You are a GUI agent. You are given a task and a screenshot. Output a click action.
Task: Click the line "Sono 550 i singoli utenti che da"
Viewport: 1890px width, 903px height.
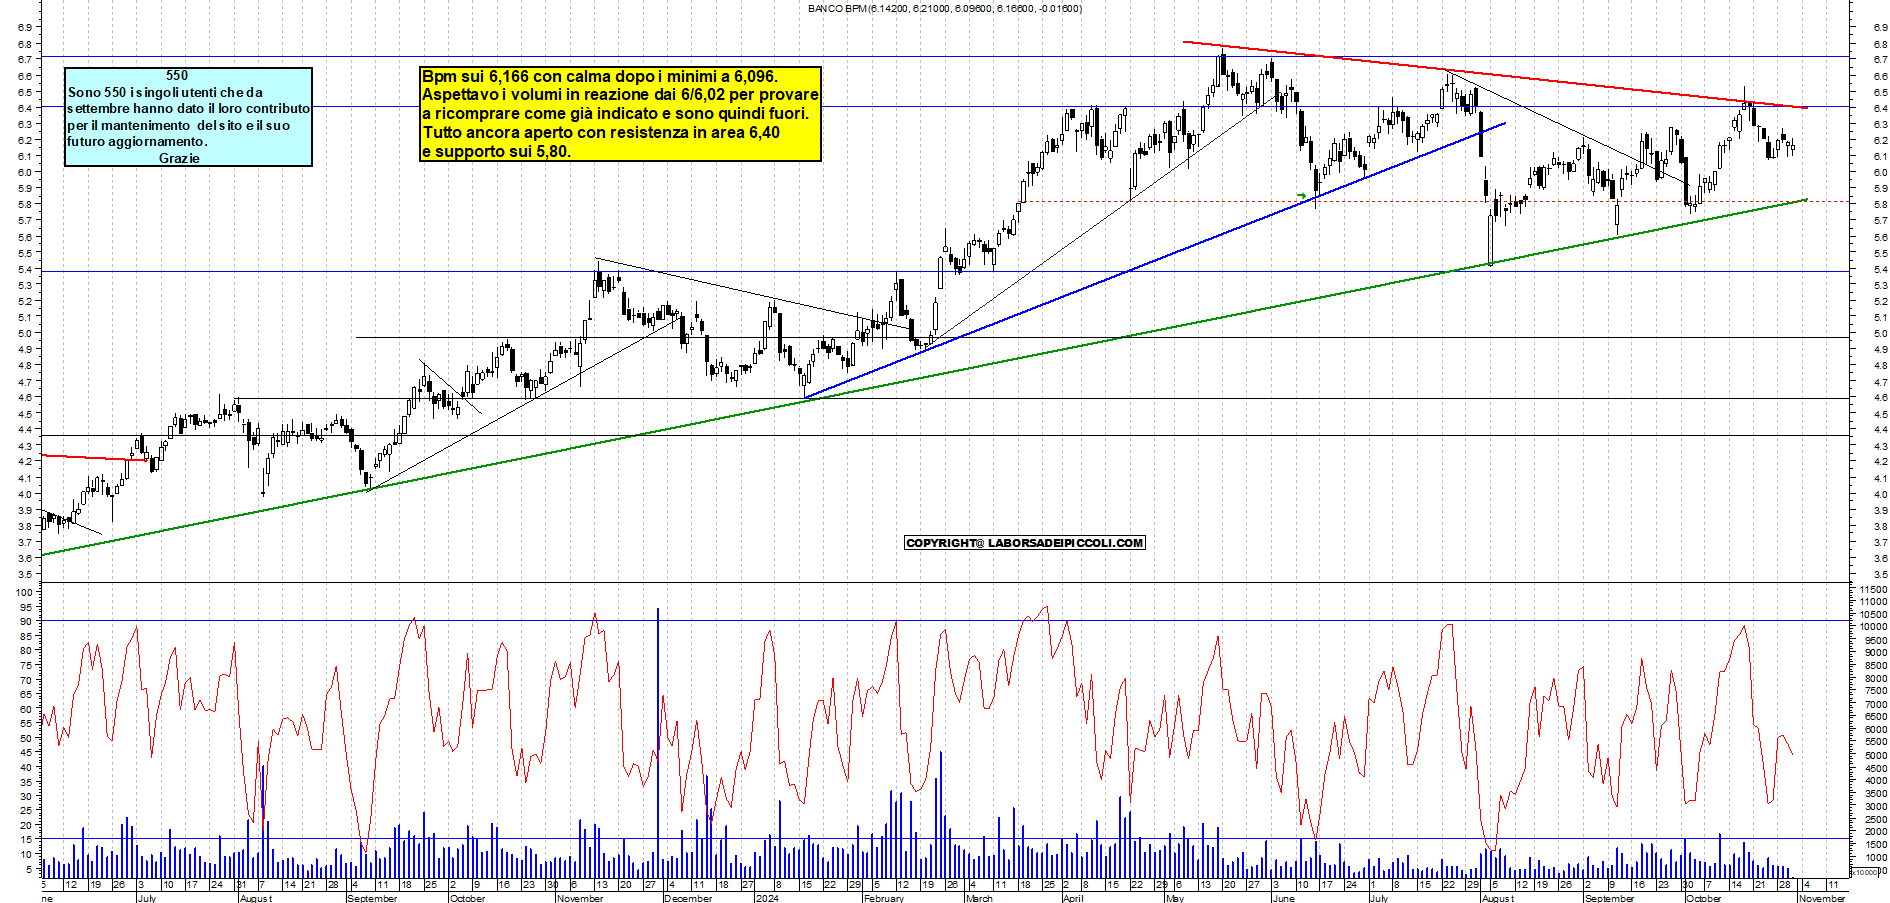click(x=165, y=92)
